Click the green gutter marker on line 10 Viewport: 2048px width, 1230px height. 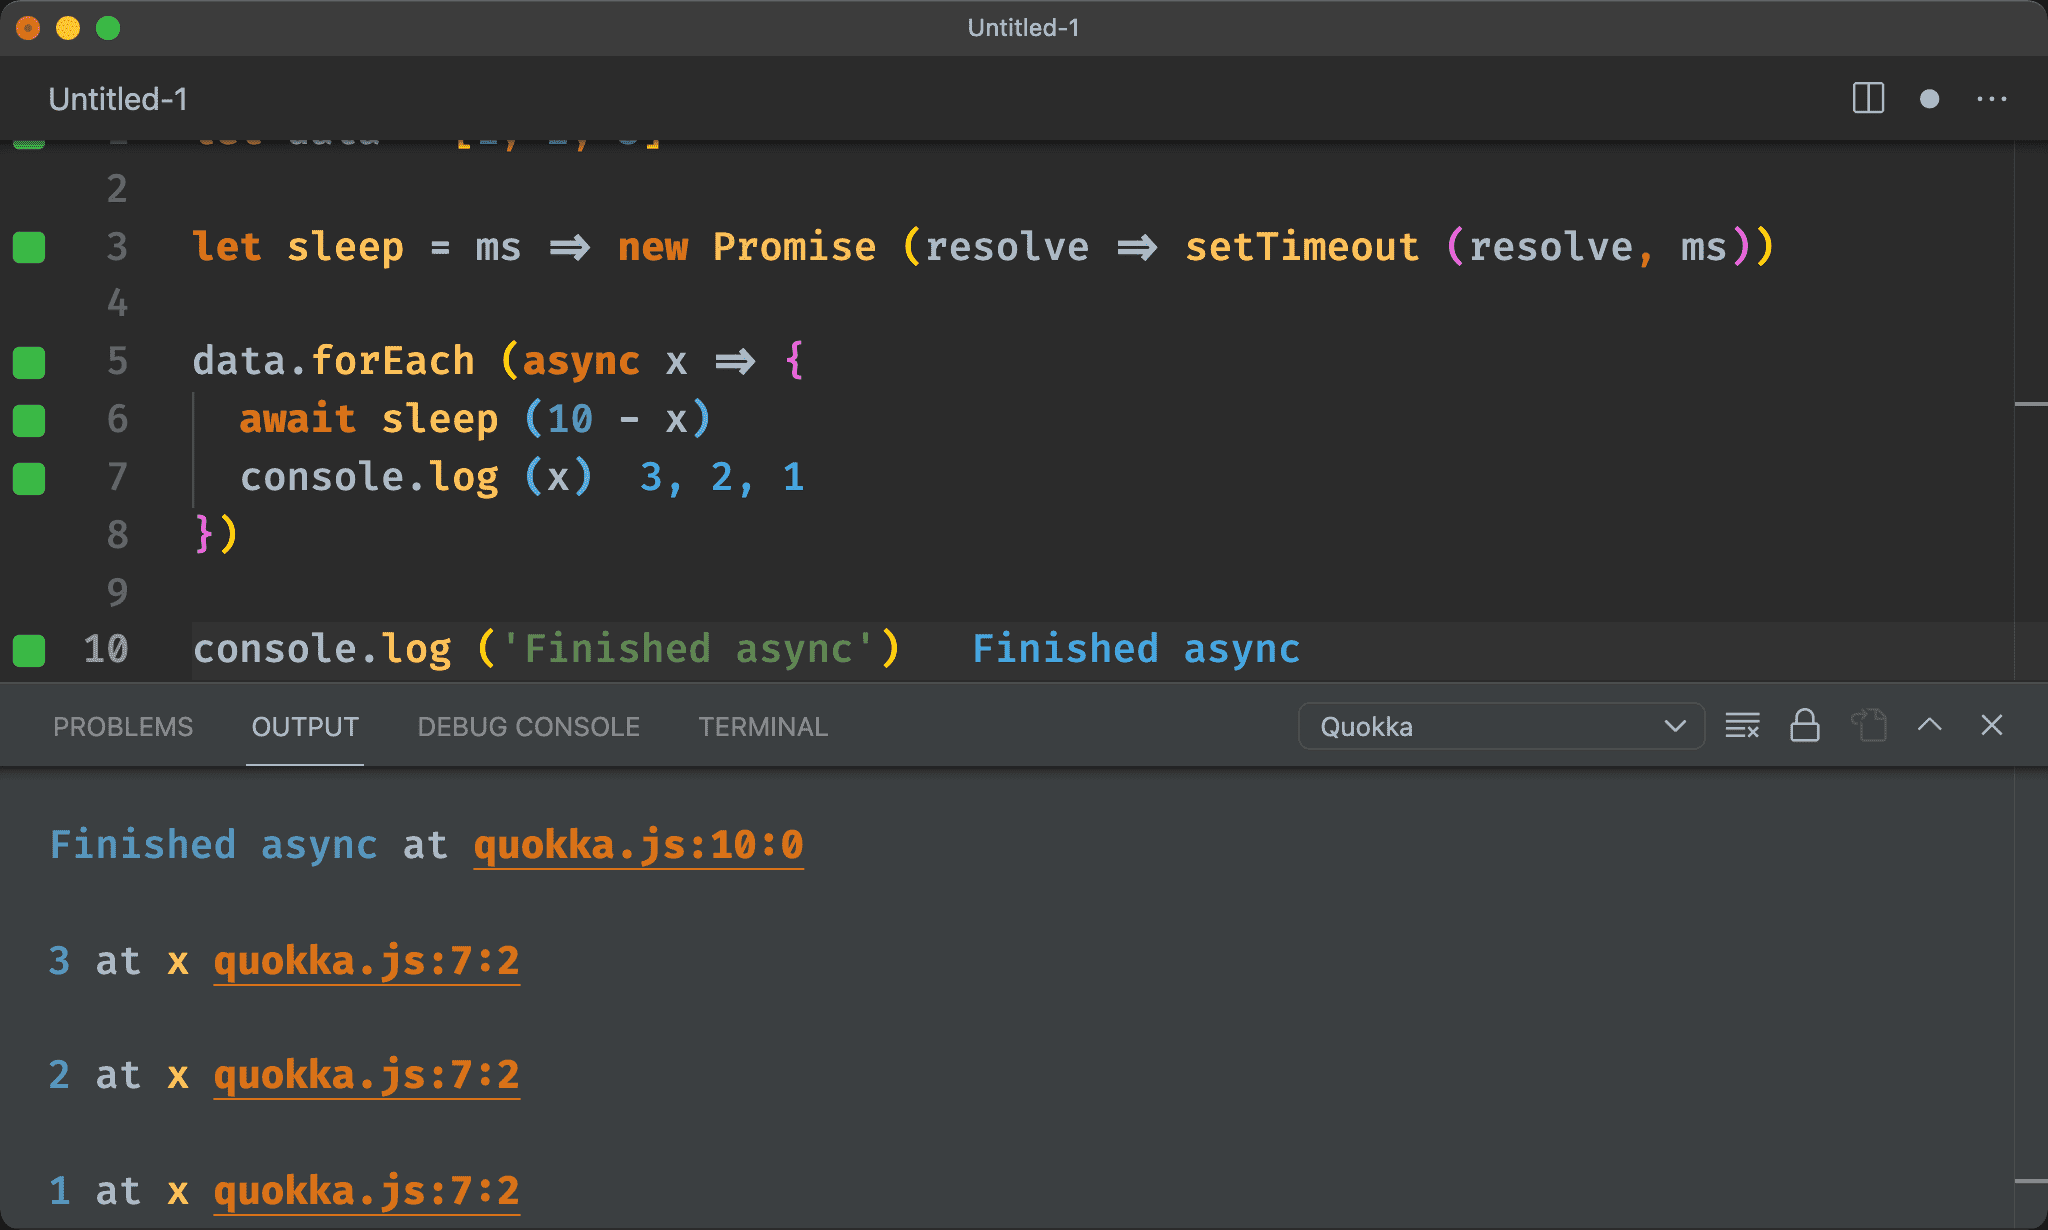29,650
